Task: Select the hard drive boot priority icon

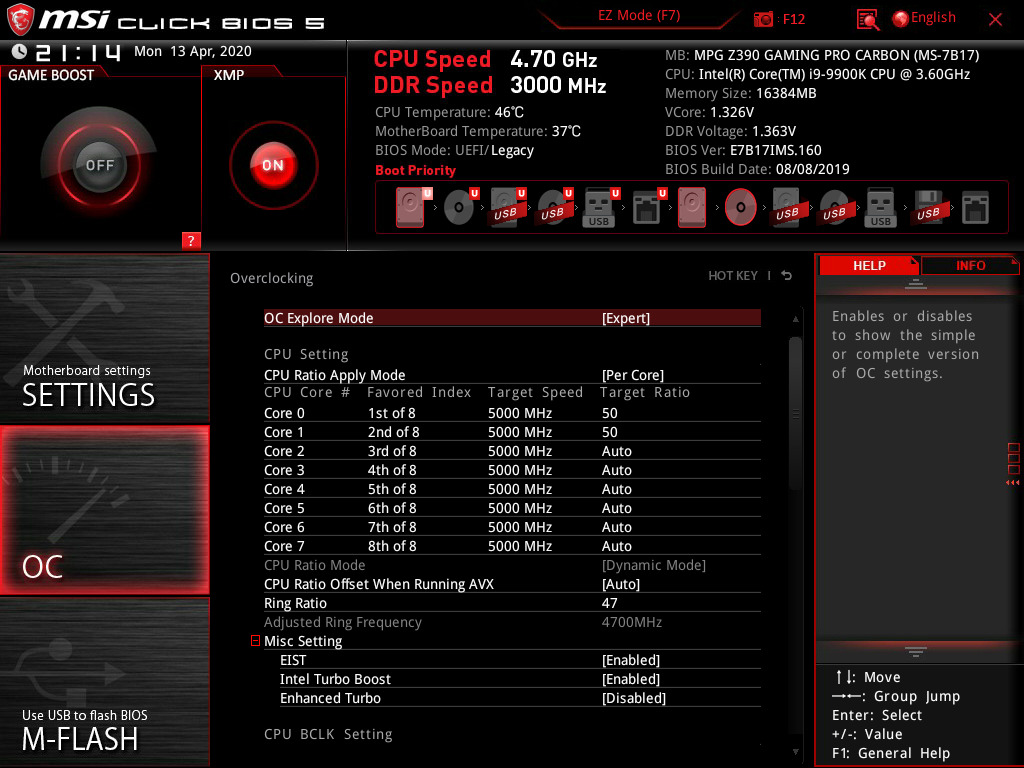Action: 409,206
